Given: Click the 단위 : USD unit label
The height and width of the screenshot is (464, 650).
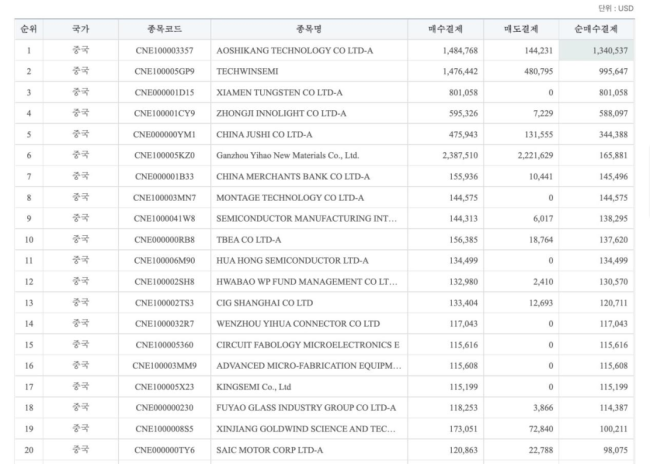Looking at the screenshot, I should [615, 8].
